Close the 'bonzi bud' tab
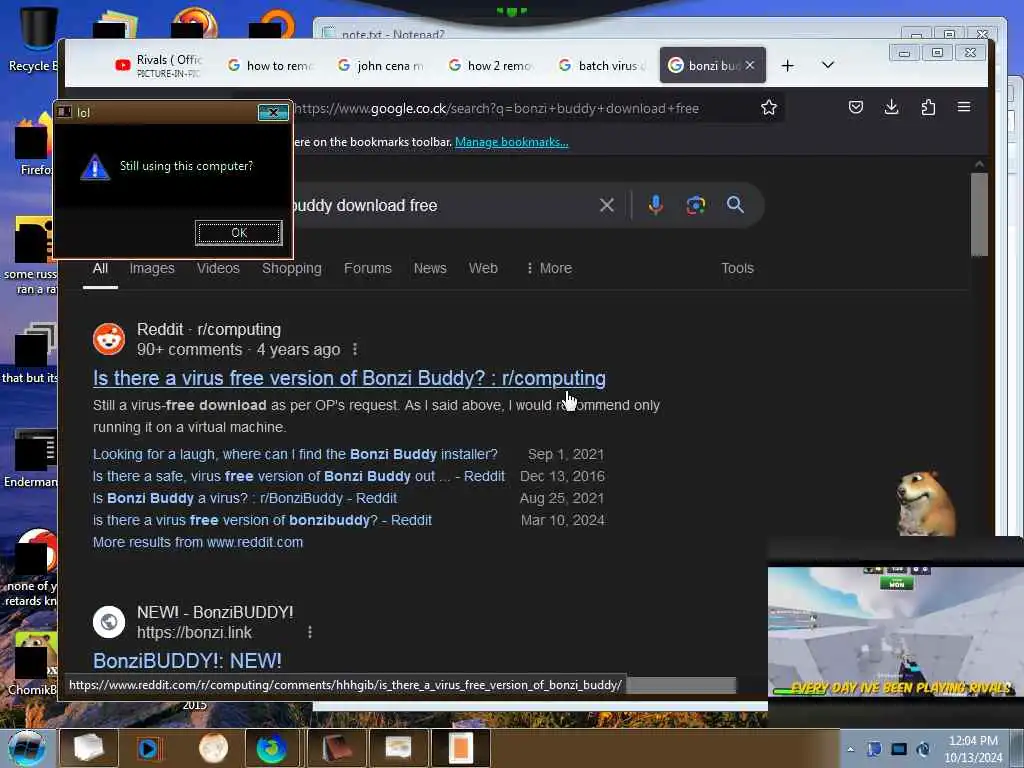The height and width of the screenshot is (768, 1024). coord(750,65)
